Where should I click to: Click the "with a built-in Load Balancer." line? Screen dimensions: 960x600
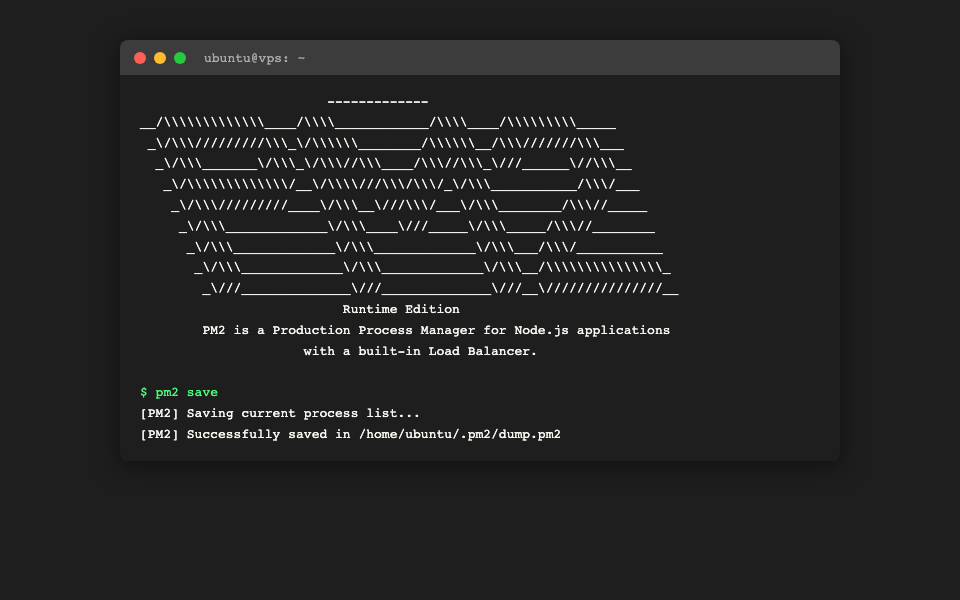click(420, 351)
